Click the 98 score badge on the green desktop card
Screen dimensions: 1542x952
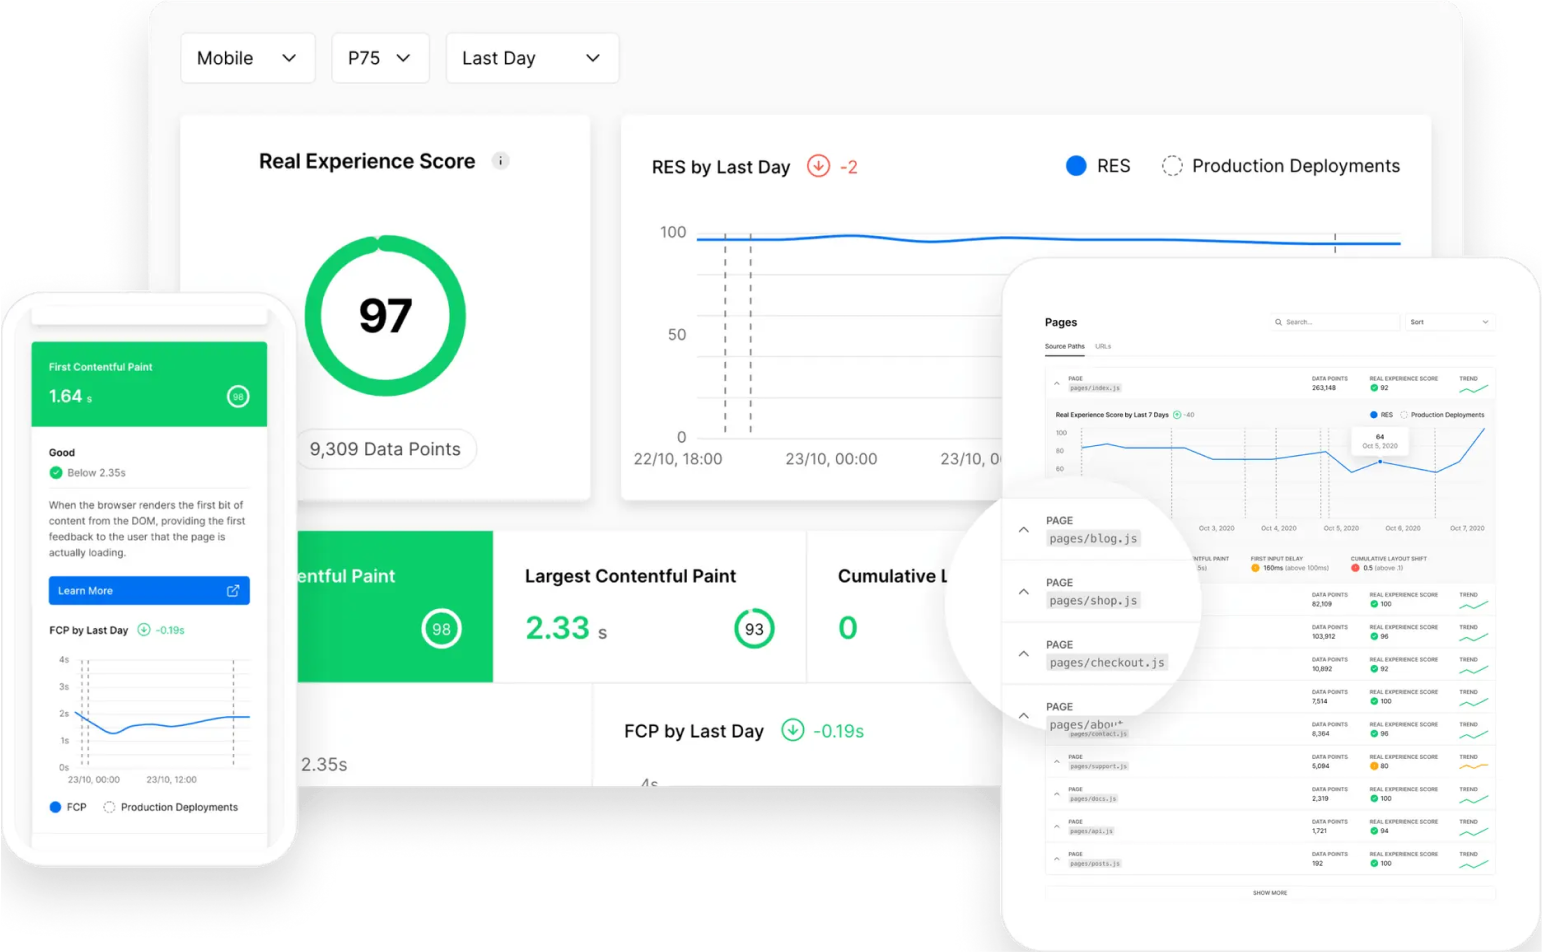click(441, 629)
